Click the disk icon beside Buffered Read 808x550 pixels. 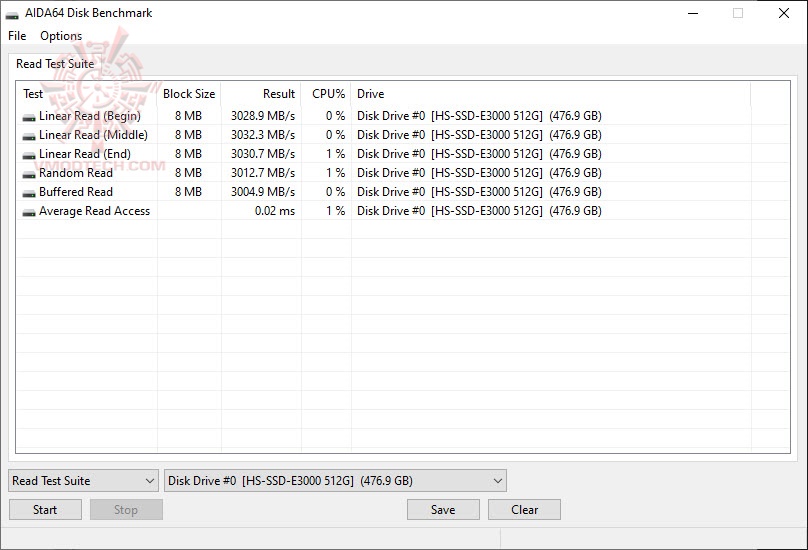[29, 194]
